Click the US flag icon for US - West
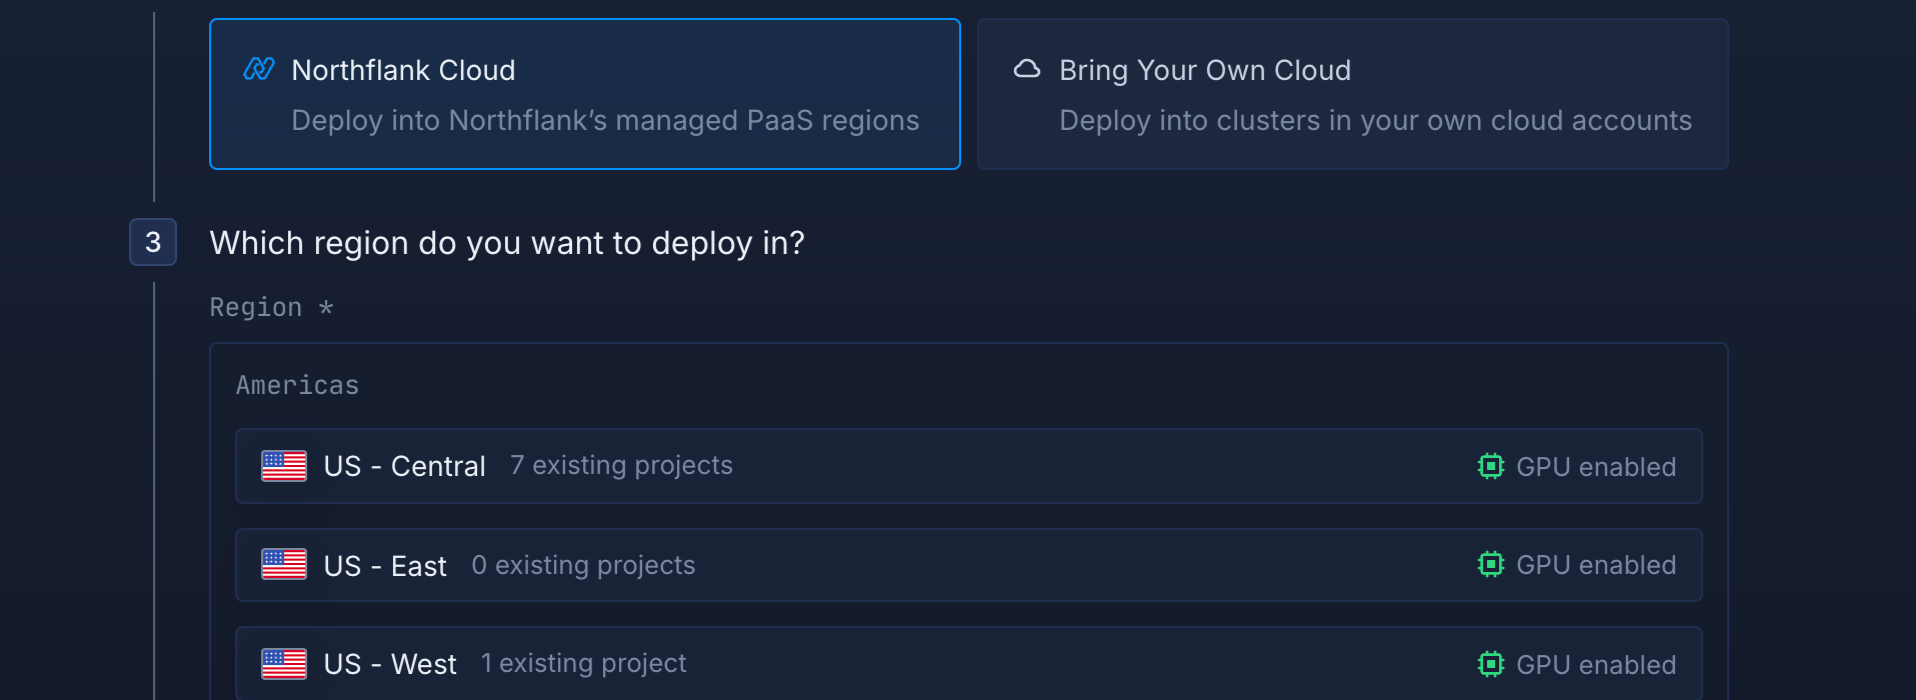1916x700 pixels. [x=284, y=664]
